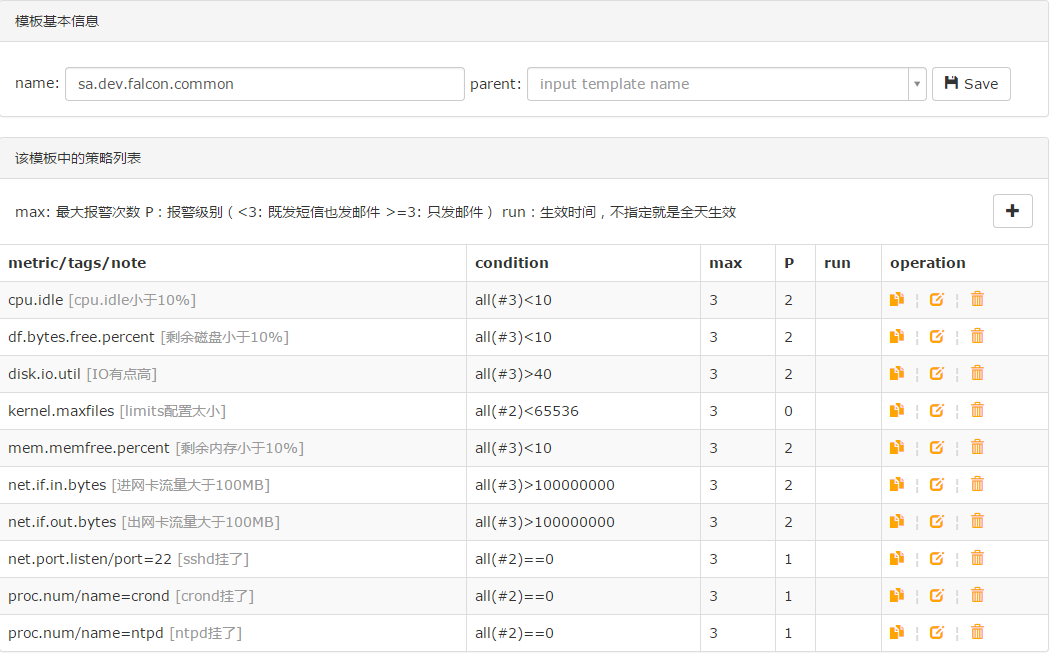Edit the kernel.maxfiles strategy

937,410
